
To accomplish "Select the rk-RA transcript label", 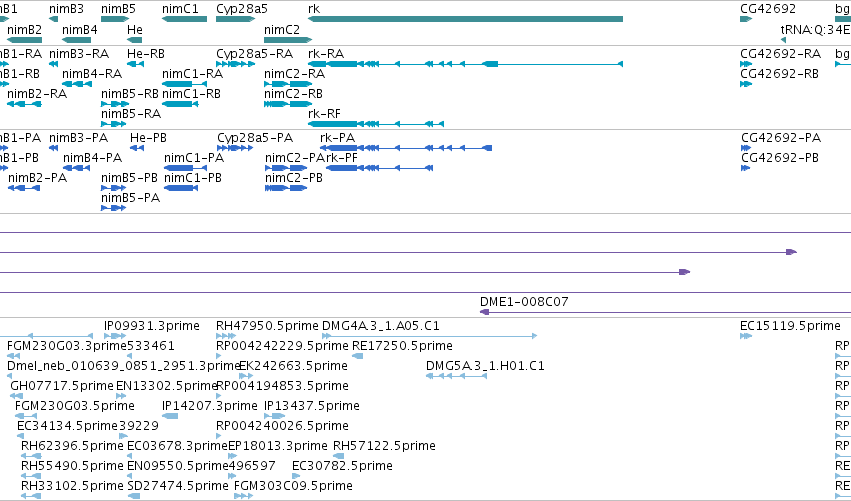I will 326,54.
